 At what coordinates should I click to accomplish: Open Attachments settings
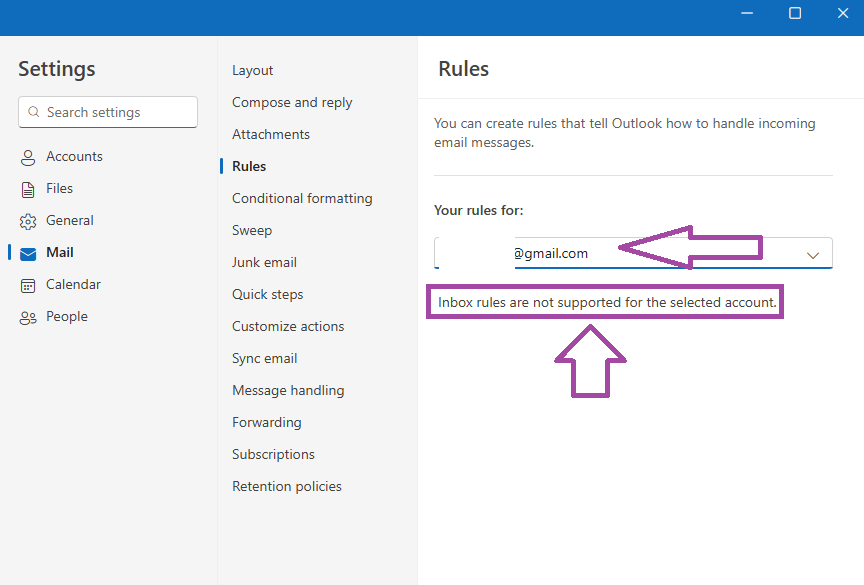[271, 134]
